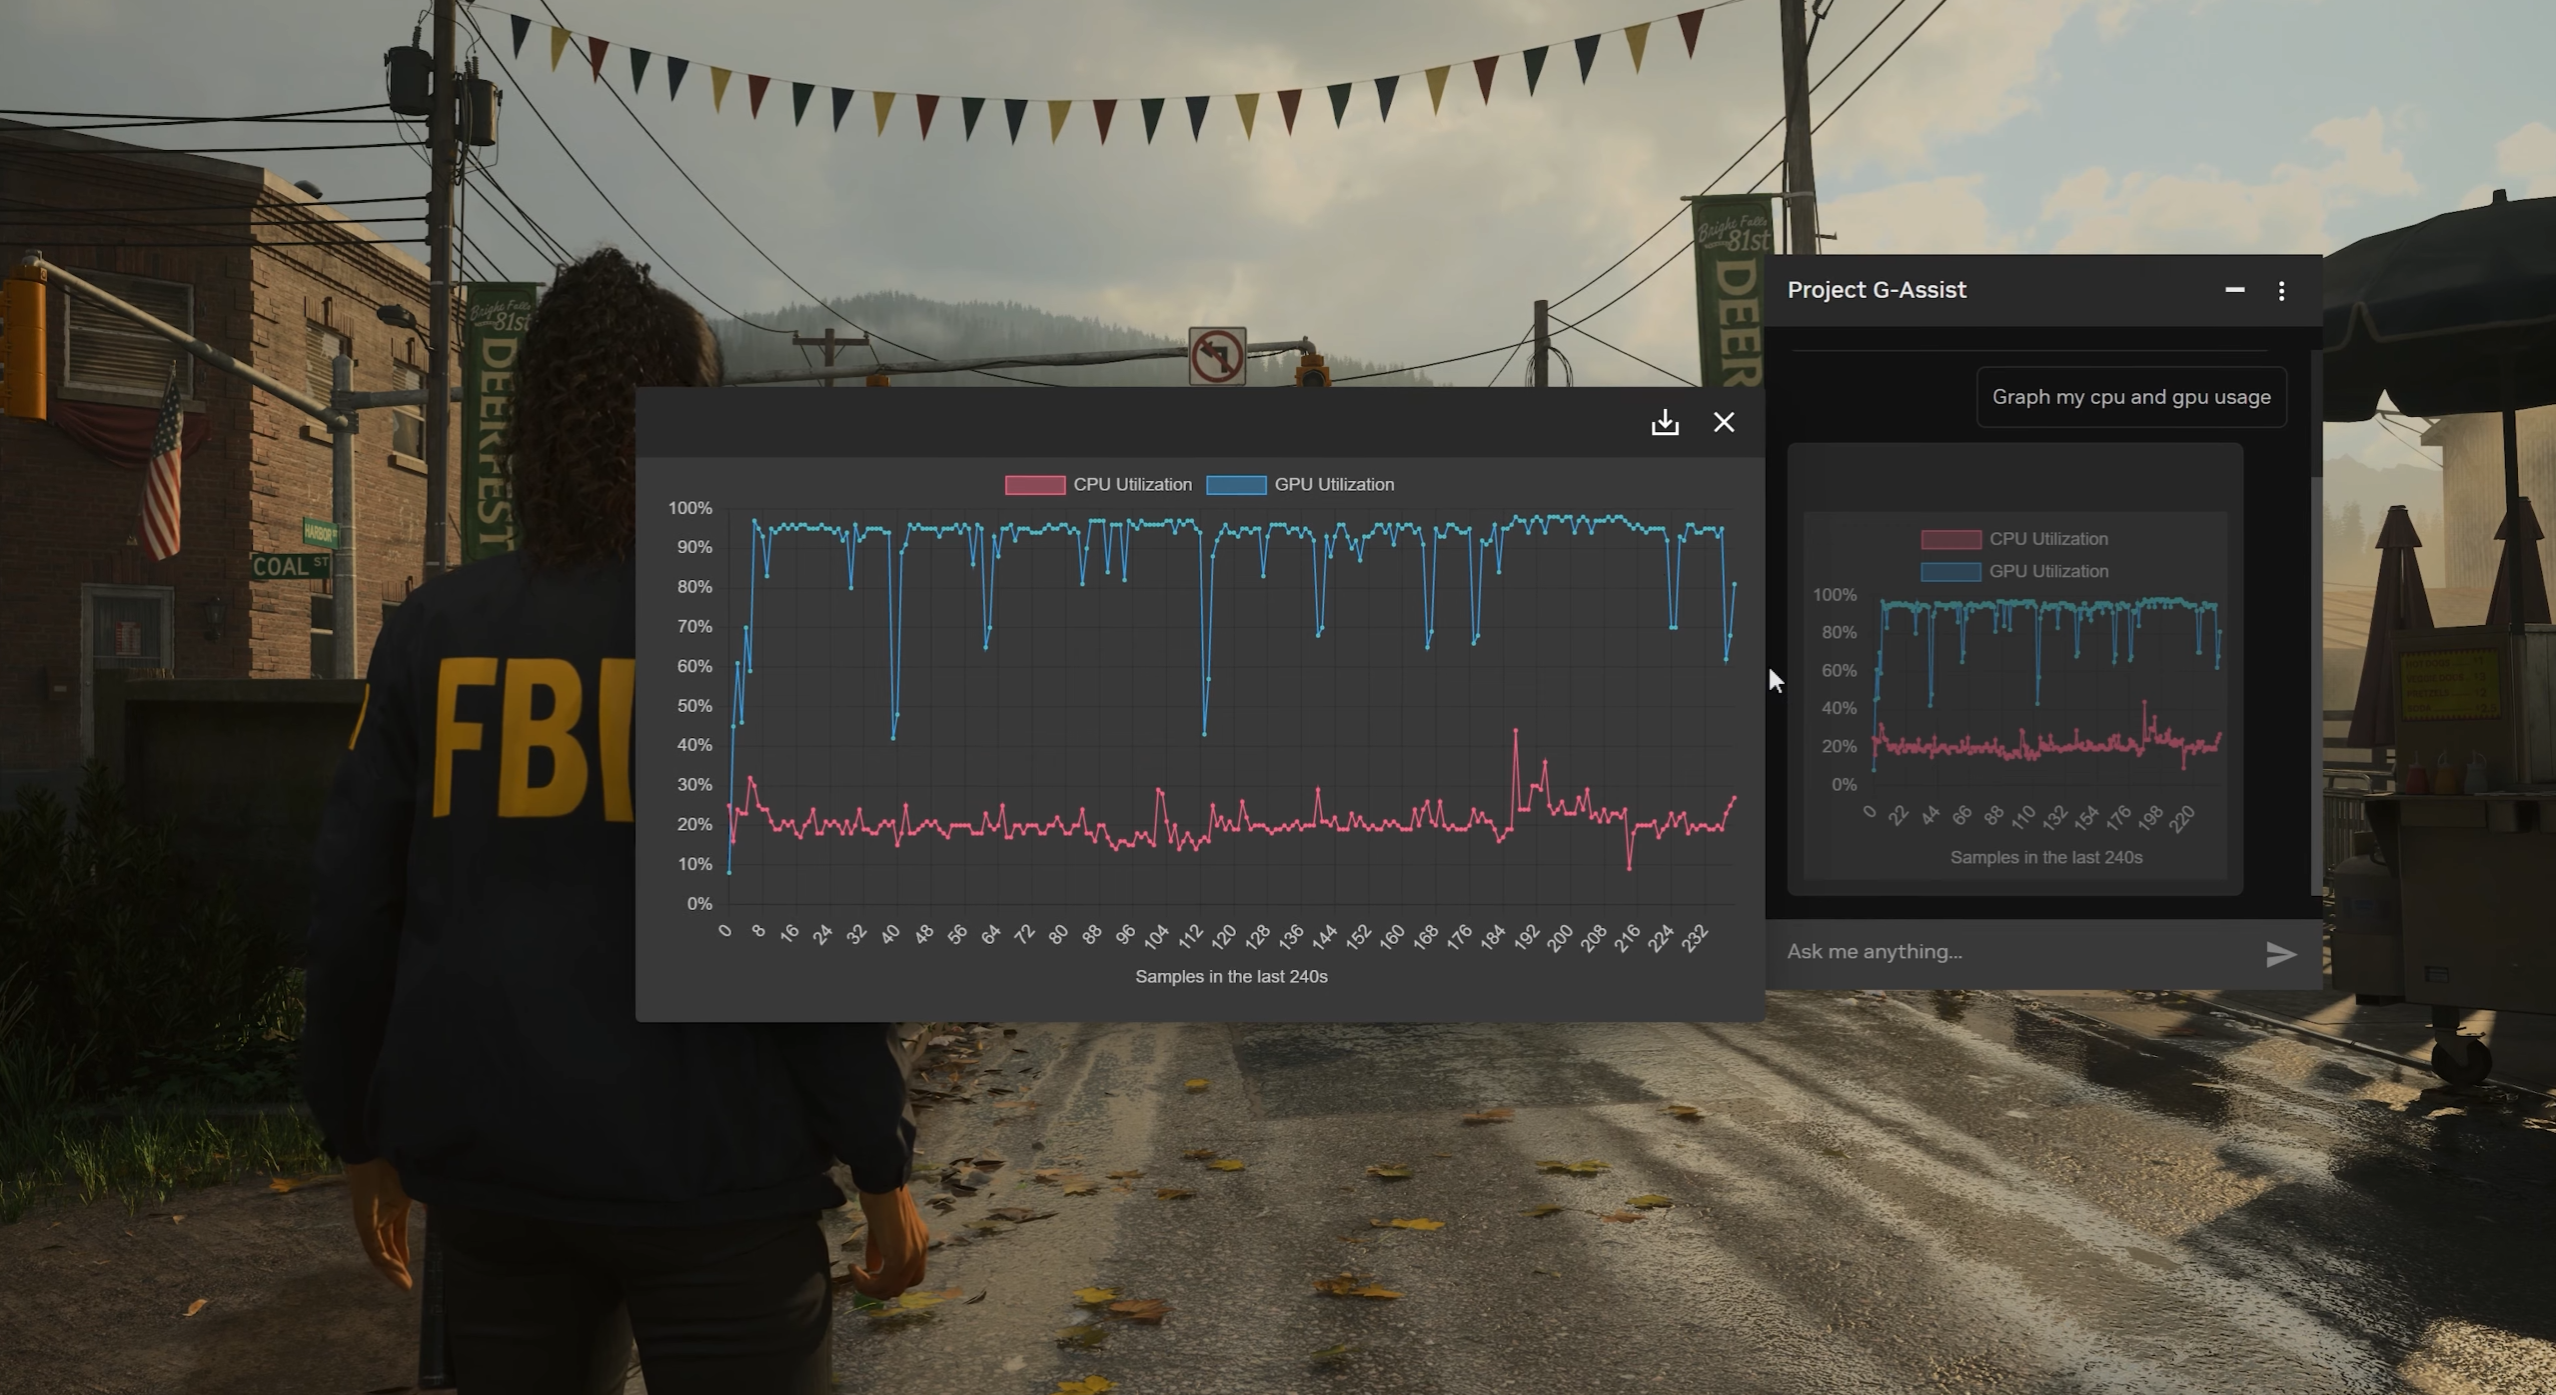The image size is (2556, 1395).
Task: Click the pink CPU legend swatch
Action: click(1034, 485)
